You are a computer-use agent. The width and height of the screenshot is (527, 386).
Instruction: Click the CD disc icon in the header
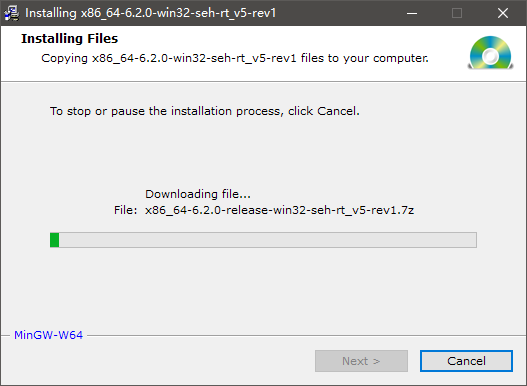(490, 52)
